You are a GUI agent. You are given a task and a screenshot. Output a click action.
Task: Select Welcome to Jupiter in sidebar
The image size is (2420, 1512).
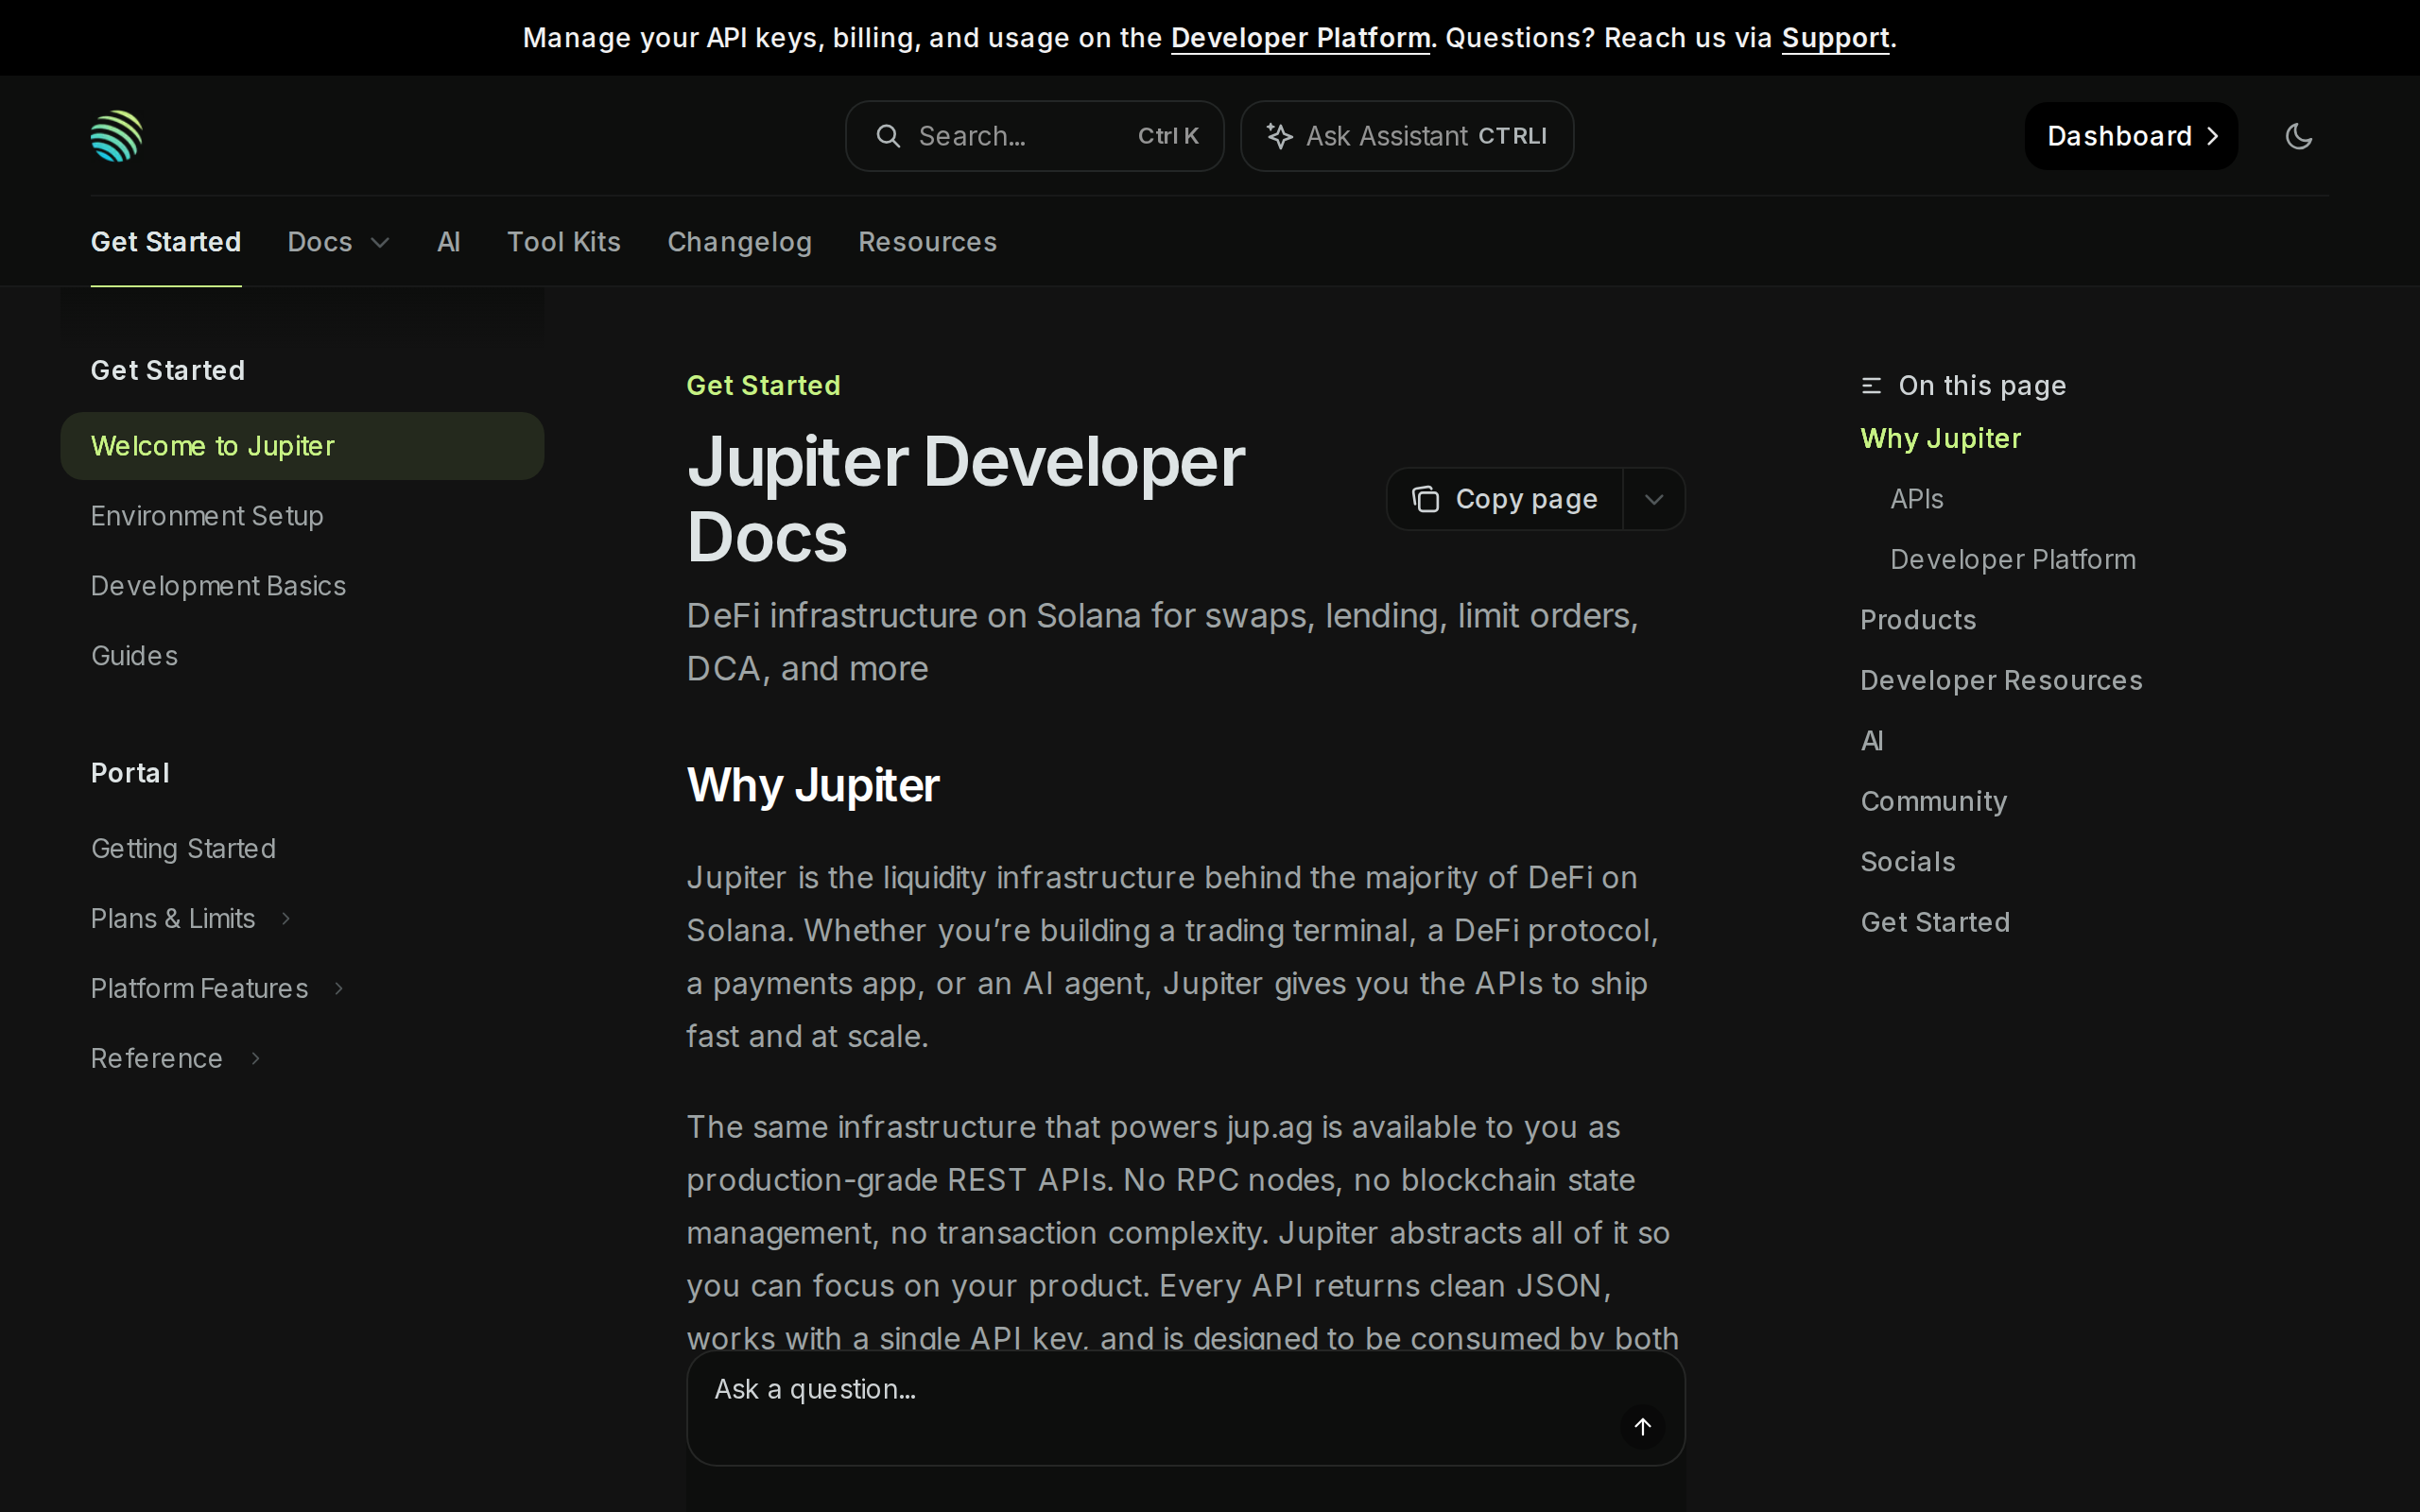click(302, 446)
